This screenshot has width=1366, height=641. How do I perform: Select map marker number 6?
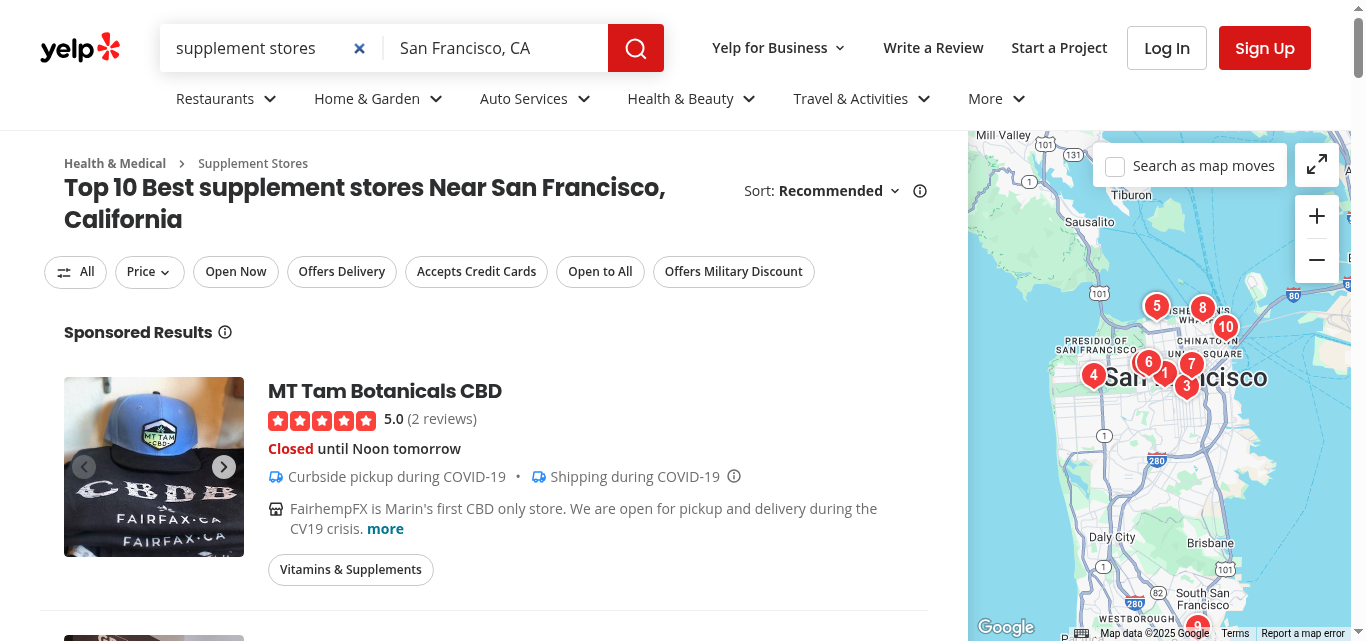coord(1148,362)
